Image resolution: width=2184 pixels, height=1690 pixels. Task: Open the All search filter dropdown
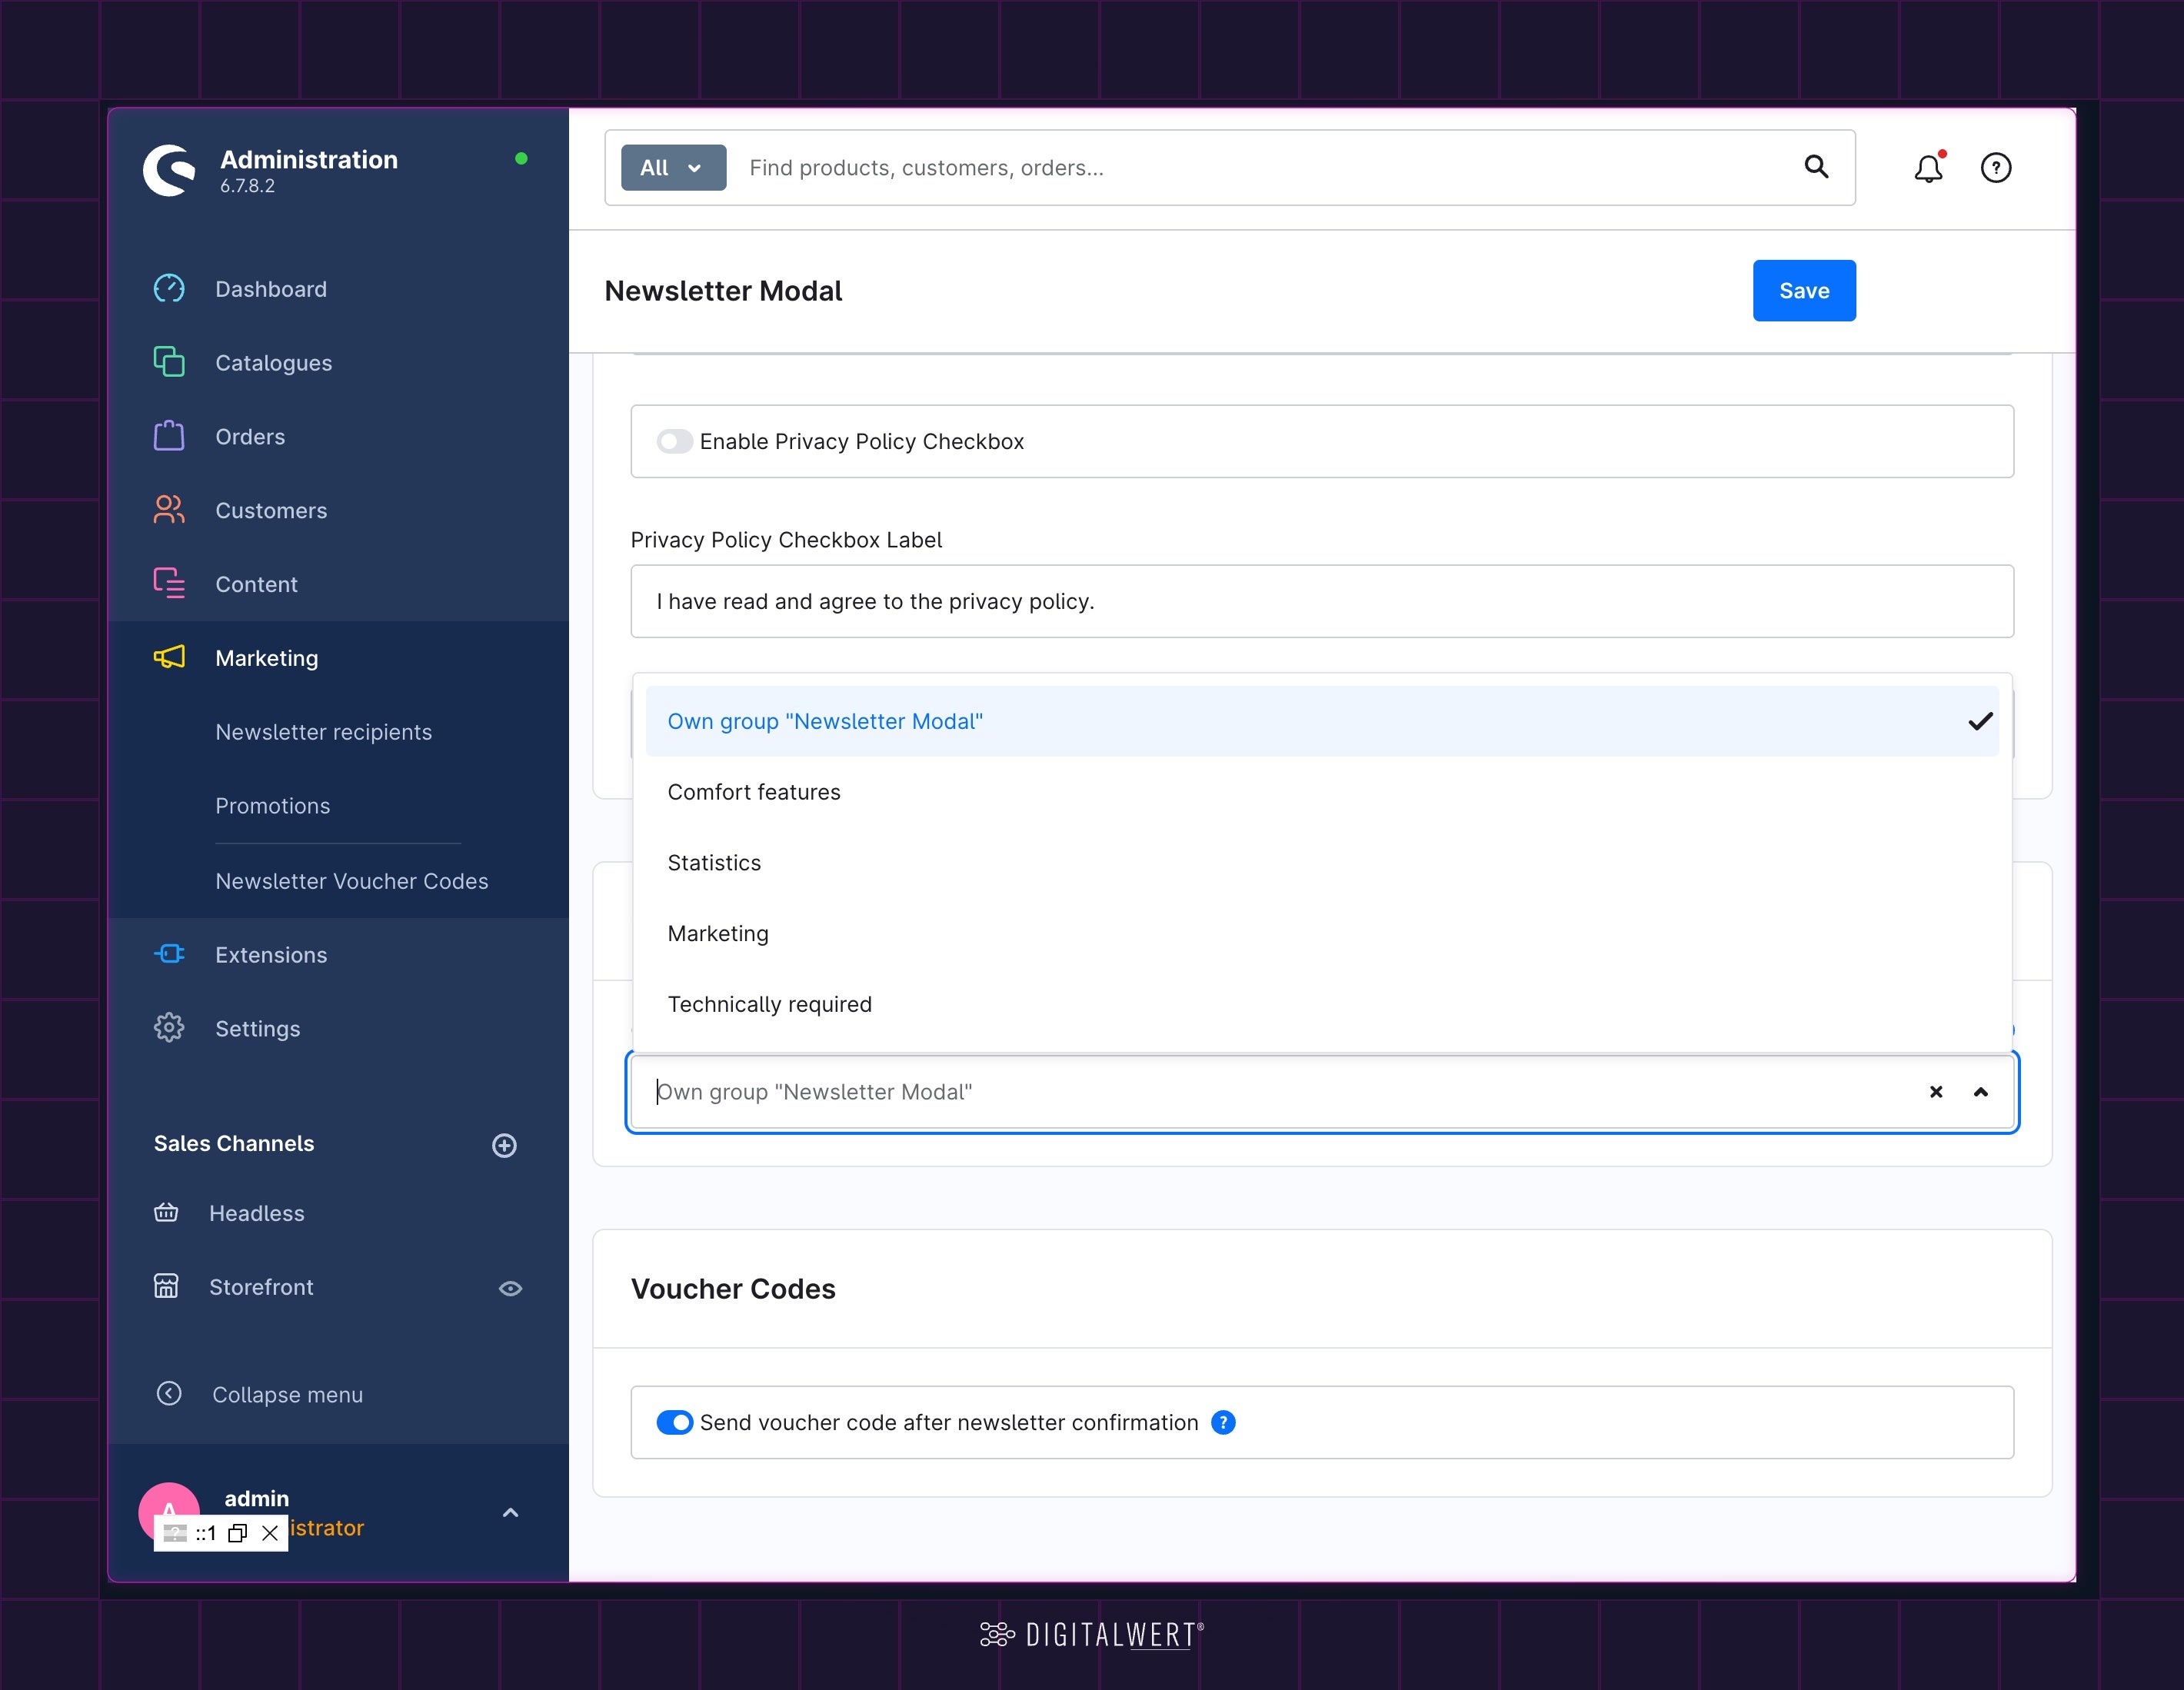673,168
